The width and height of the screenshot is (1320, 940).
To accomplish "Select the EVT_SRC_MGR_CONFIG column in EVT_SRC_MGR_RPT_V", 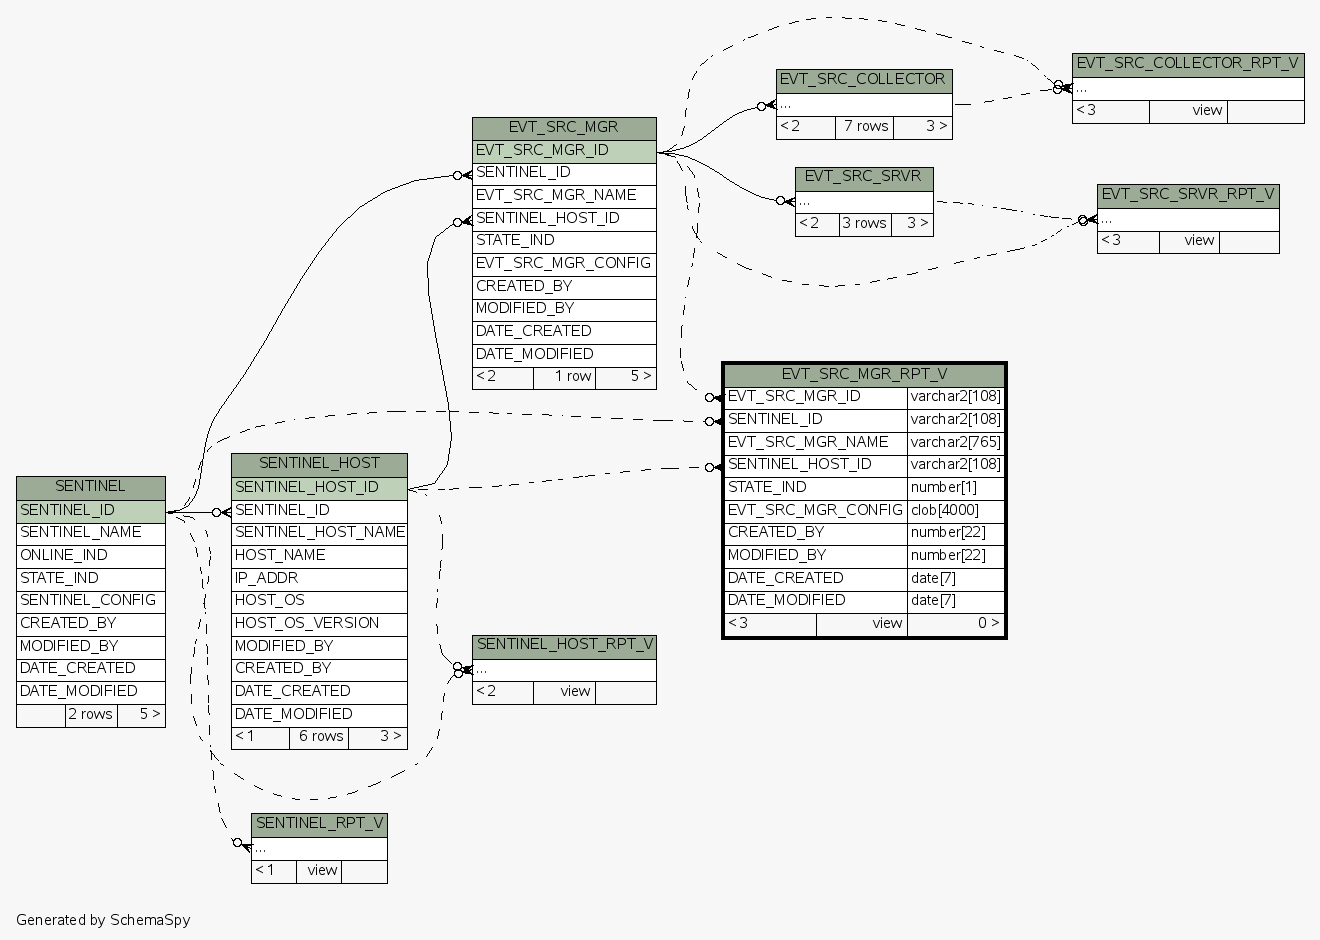I will tap(815, 510).
